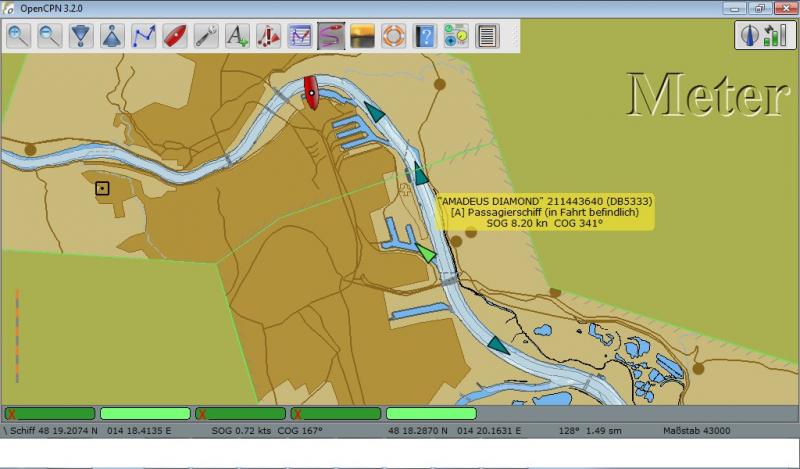Image resolution: width=800 pixels, height=469 pixels.
Task: Toggle the tide and current chart icon
Action: 299,37
